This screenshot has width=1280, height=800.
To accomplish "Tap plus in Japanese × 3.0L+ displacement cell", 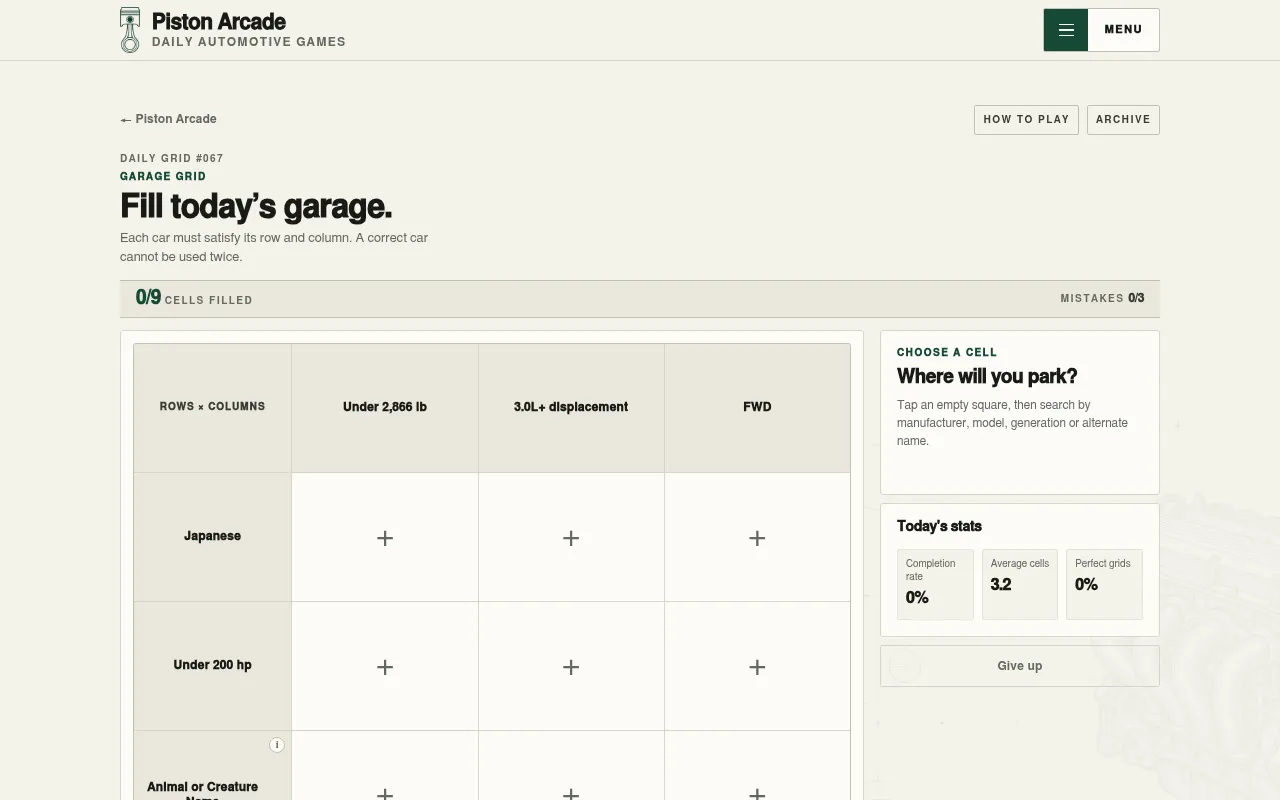I will [x=571, y=537].
